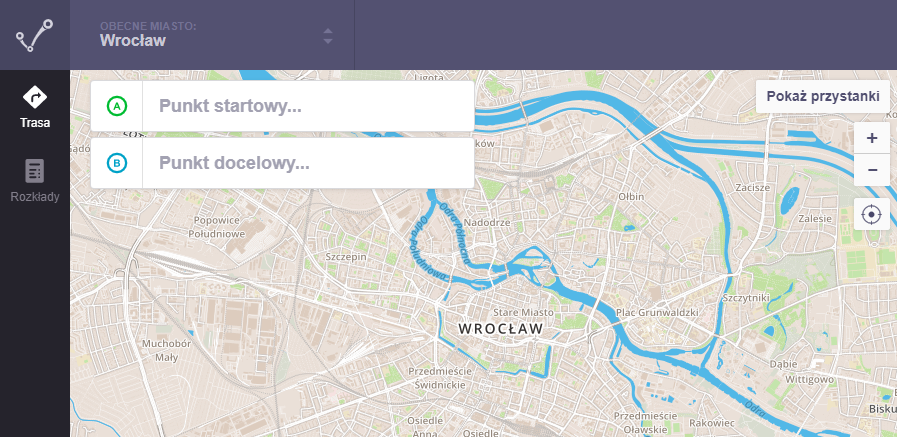Viewport: 897px width, 437px height.
Task: Click the Nadodrze district label
Action: (x=487, y=222)
